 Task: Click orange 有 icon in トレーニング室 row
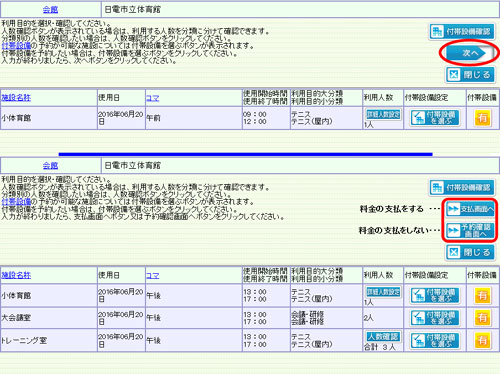482,340
